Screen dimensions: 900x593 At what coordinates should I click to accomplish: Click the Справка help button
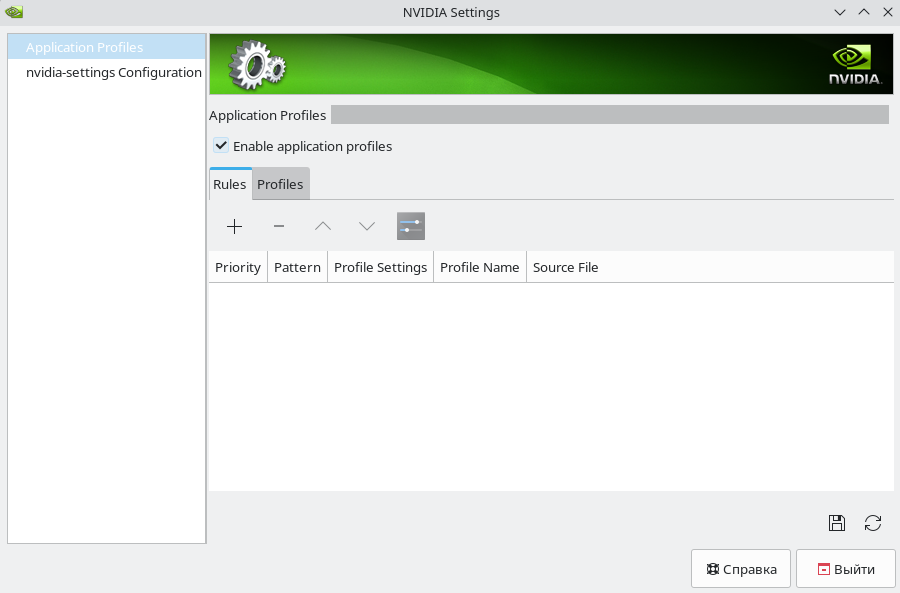point(741,569)
